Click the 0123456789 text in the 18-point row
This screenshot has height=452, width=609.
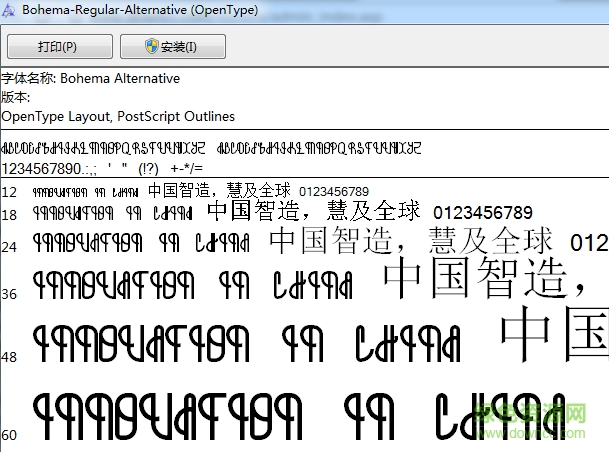coord(483,213)
